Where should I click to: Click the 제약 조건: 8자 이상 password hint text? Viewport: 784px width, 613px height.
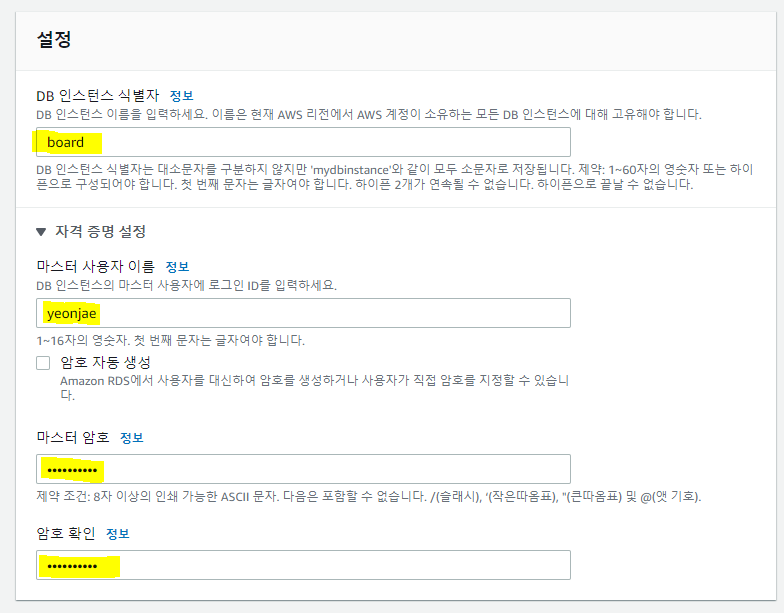369,496
